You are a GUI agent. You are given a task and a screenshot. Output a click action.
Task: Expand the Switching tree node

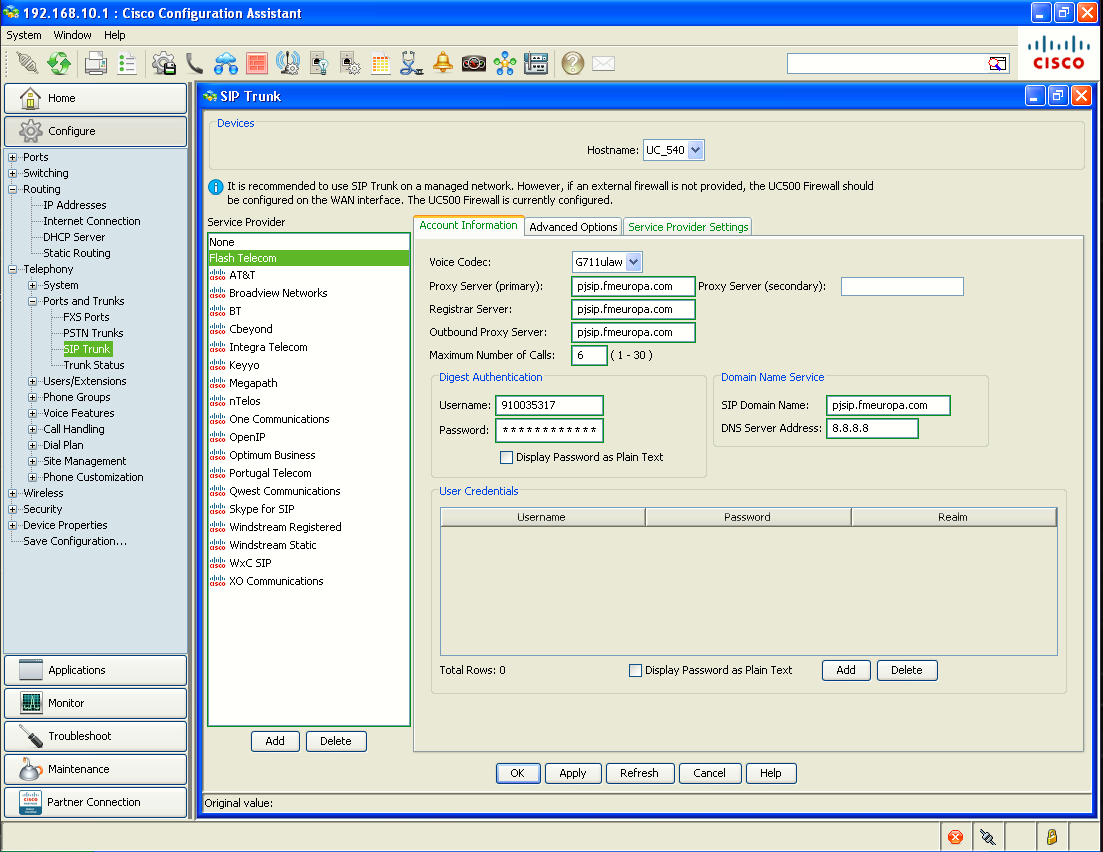click(x=13, y=173)
